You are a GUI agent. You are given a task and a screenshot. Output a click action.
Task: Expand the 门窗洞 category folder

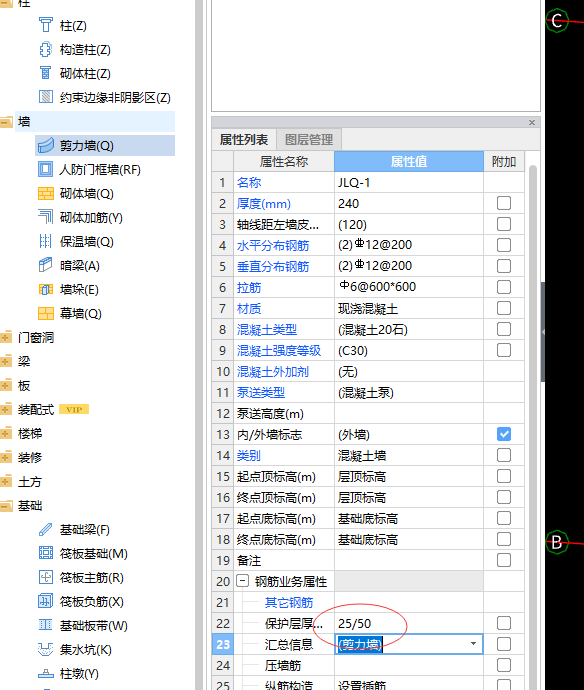coord(6,338)
